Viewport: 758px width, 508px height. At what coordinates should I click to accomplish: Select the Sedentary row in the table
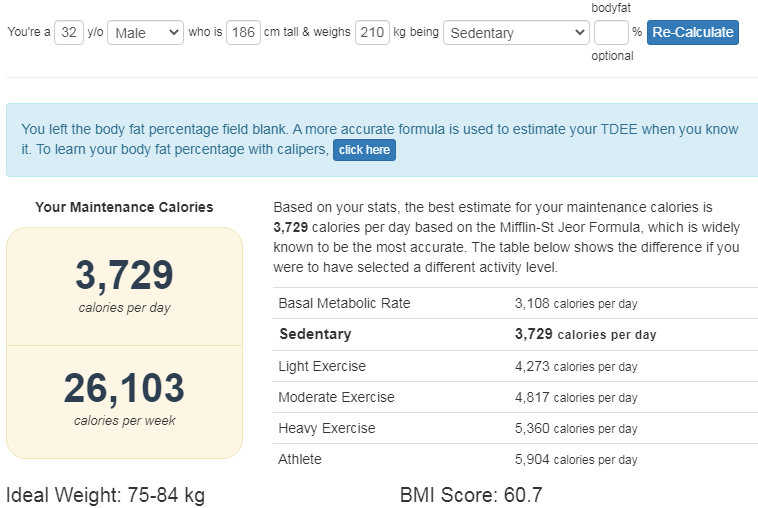pos(515,334)
